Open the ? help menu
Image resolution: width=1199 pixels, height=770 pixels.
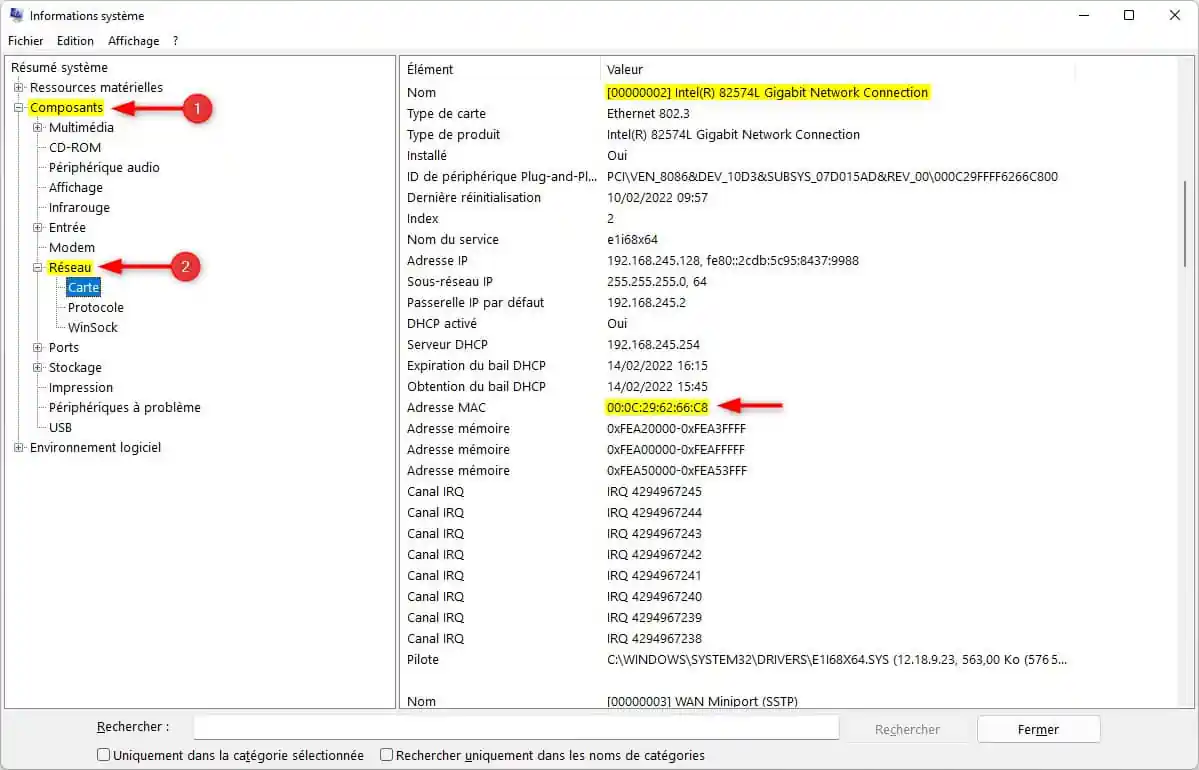pos(175,41)
